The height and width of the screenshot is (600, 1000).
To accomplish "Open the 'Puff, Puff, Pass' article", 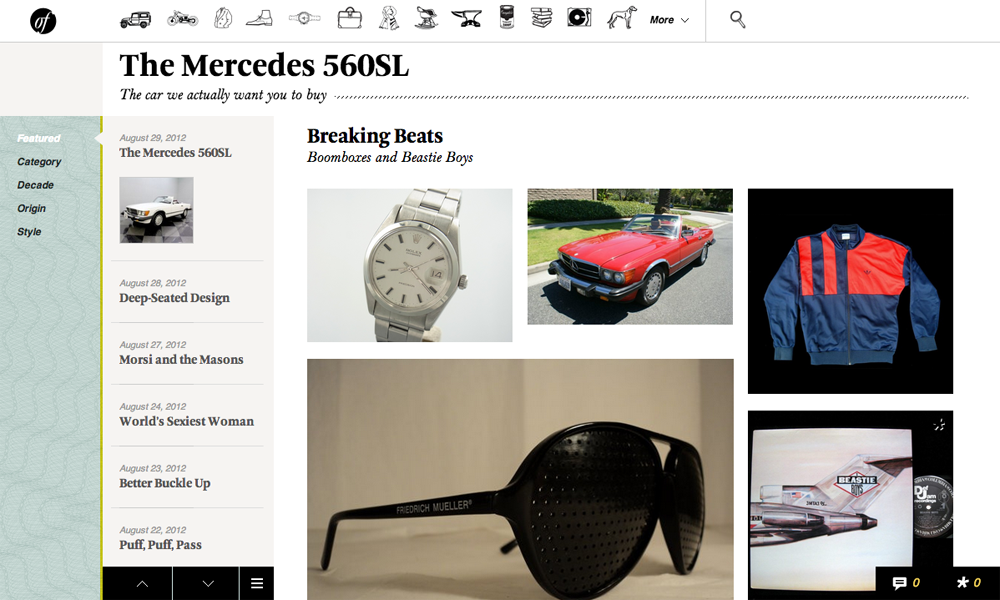I will click(160, 545).
